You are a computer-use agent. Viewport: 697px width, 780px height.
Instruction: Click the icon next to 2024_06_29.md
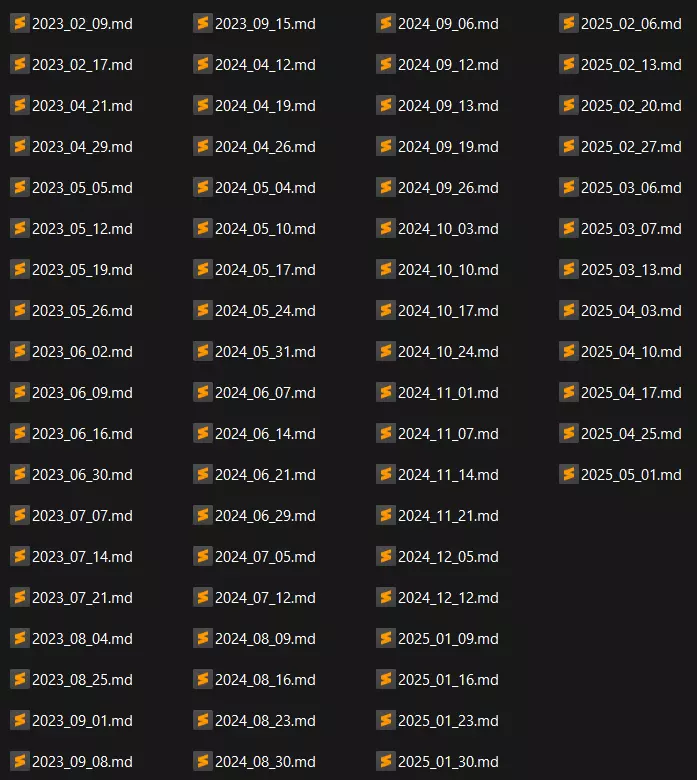point(203,515)
